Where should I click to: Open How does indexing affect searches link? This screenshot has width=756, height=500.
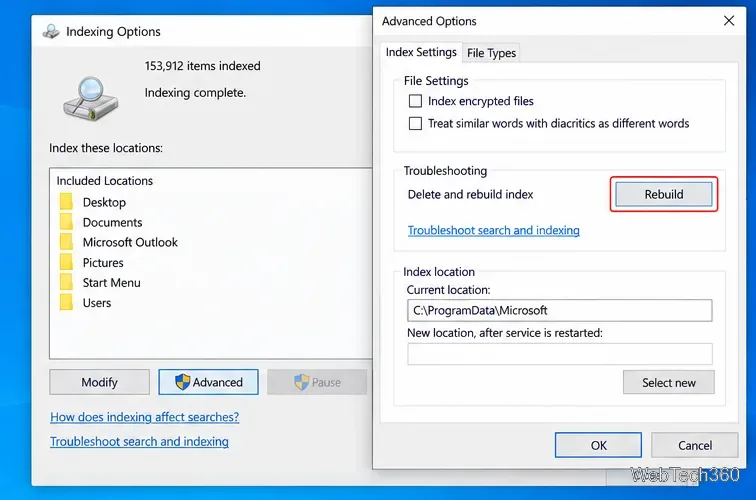pyautogui.click(x=145, y=417)
